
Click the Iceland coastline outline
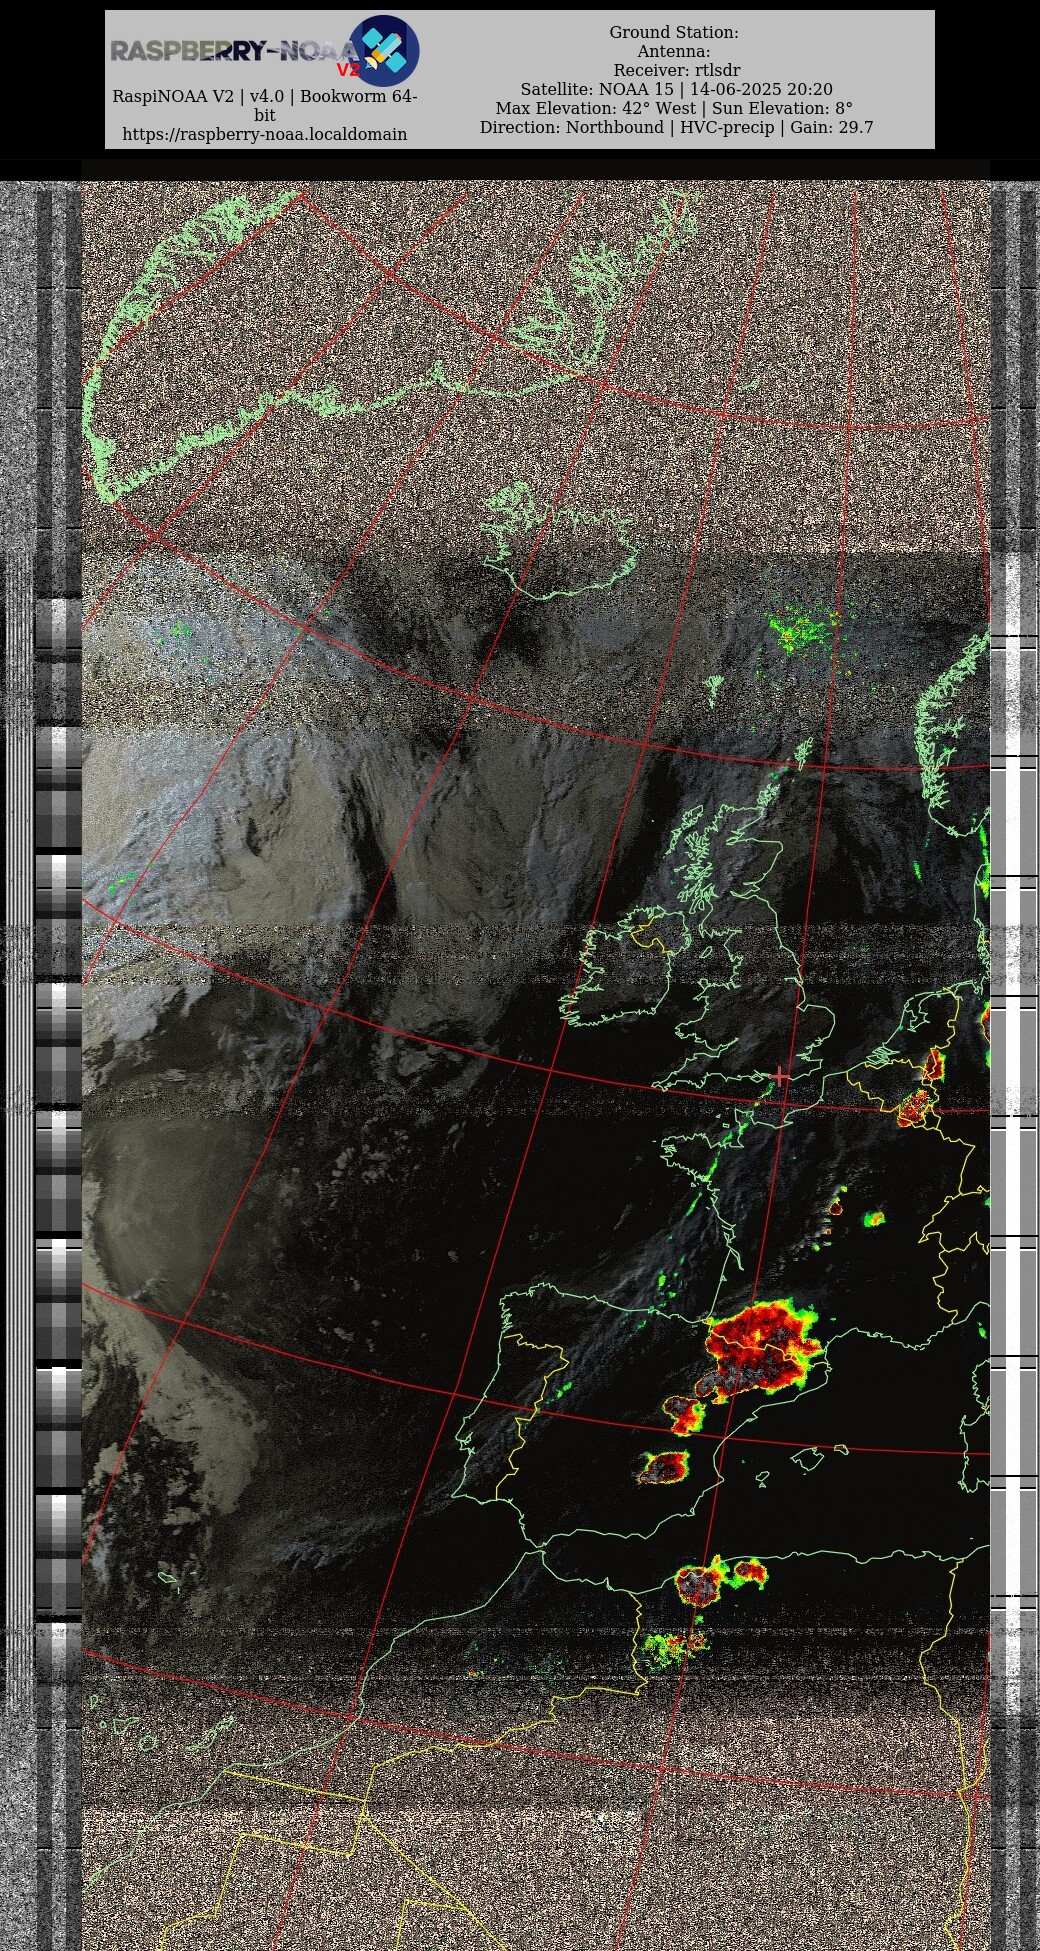[x=560, y=541]
